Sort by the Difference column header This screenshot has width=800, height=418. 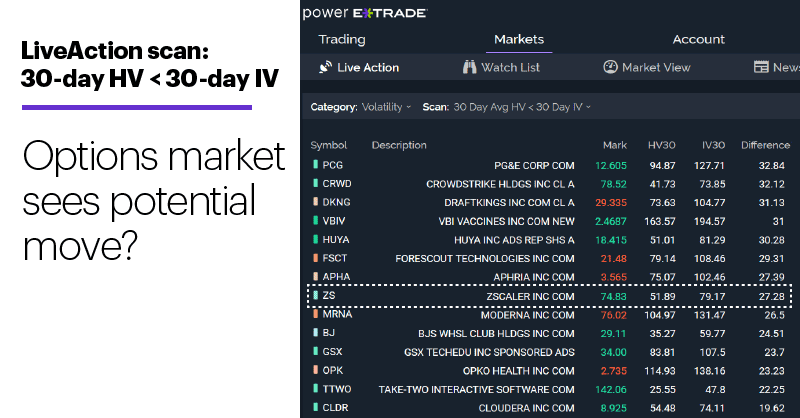click(765, 145)
